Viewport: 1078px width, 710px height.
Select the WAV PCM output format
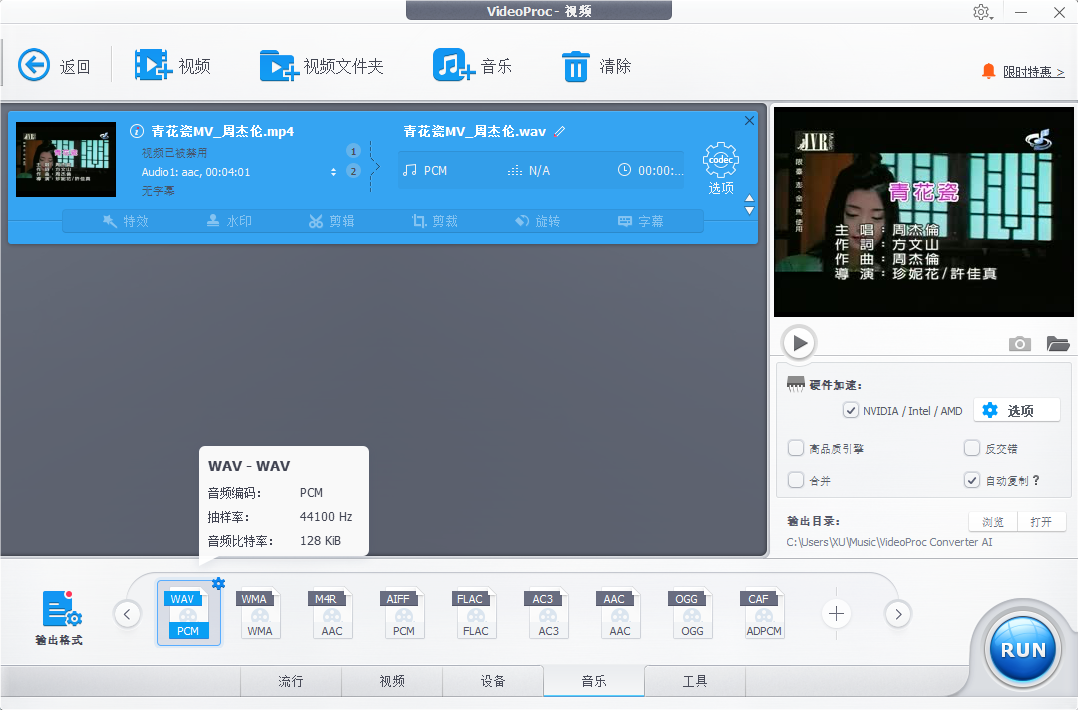click(x=188, y=613)
